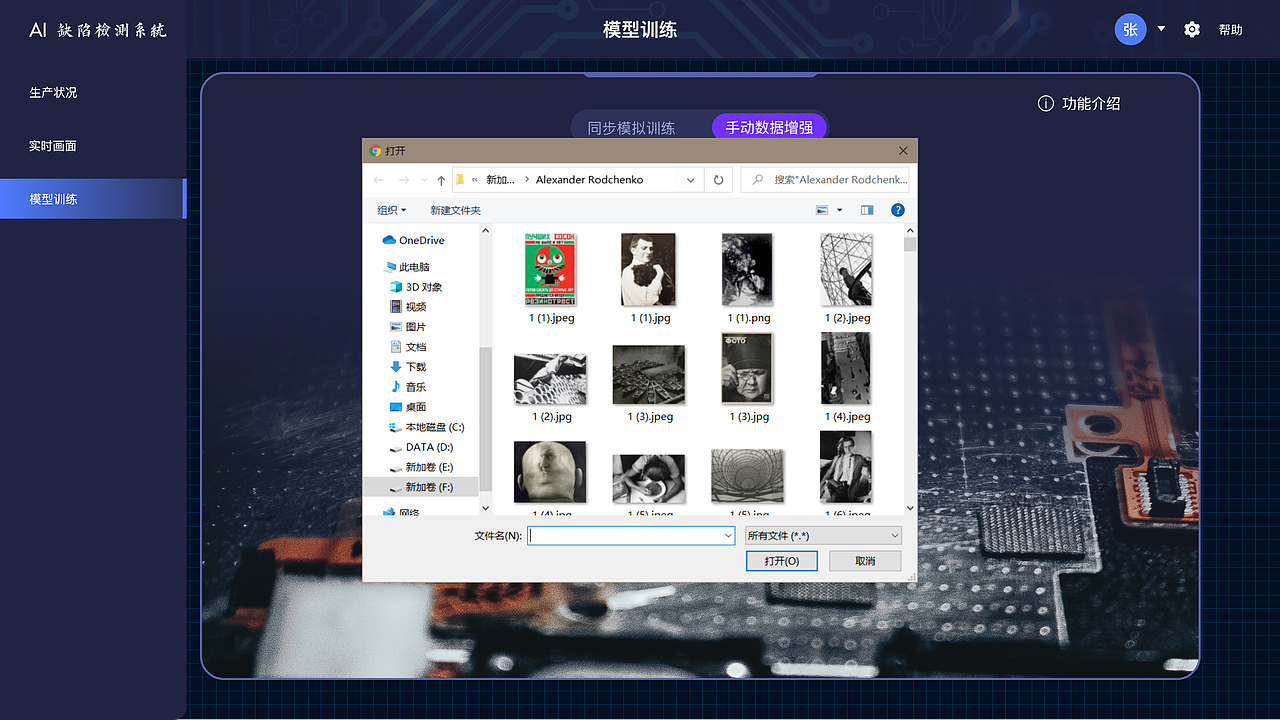Select thumbnail 1 (1).png

[747, 270]
